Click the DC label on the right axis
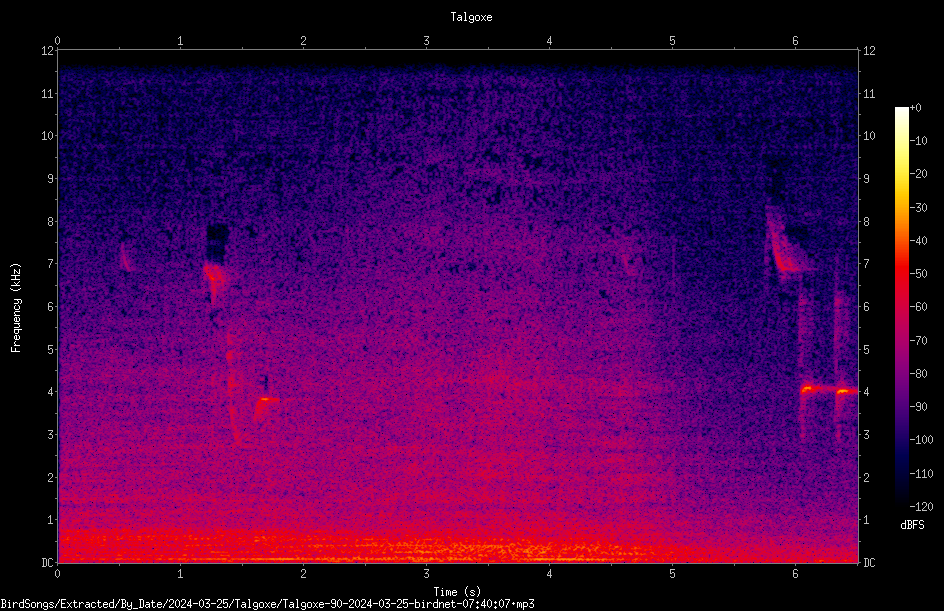This screenshot has height=611, width=944. tap(869, 563)
